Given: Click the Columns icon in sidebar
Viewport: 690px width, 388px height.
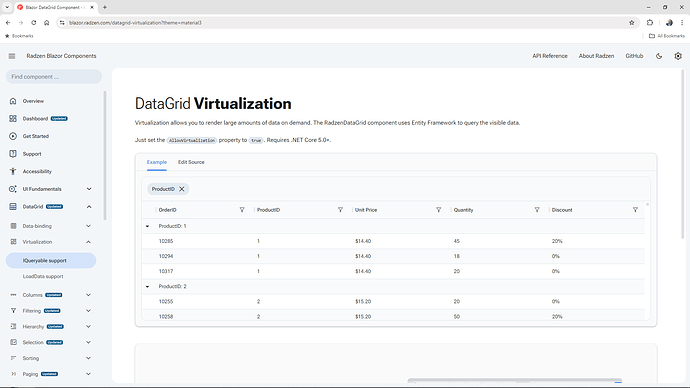Looking at the screenshot, I should coord(13,295).
